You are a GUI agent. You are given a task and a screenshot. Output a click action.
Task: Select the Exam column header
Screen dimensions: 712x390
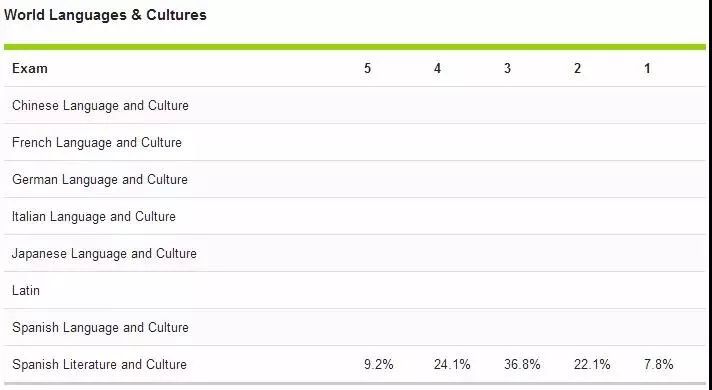[x=30, y=69]
